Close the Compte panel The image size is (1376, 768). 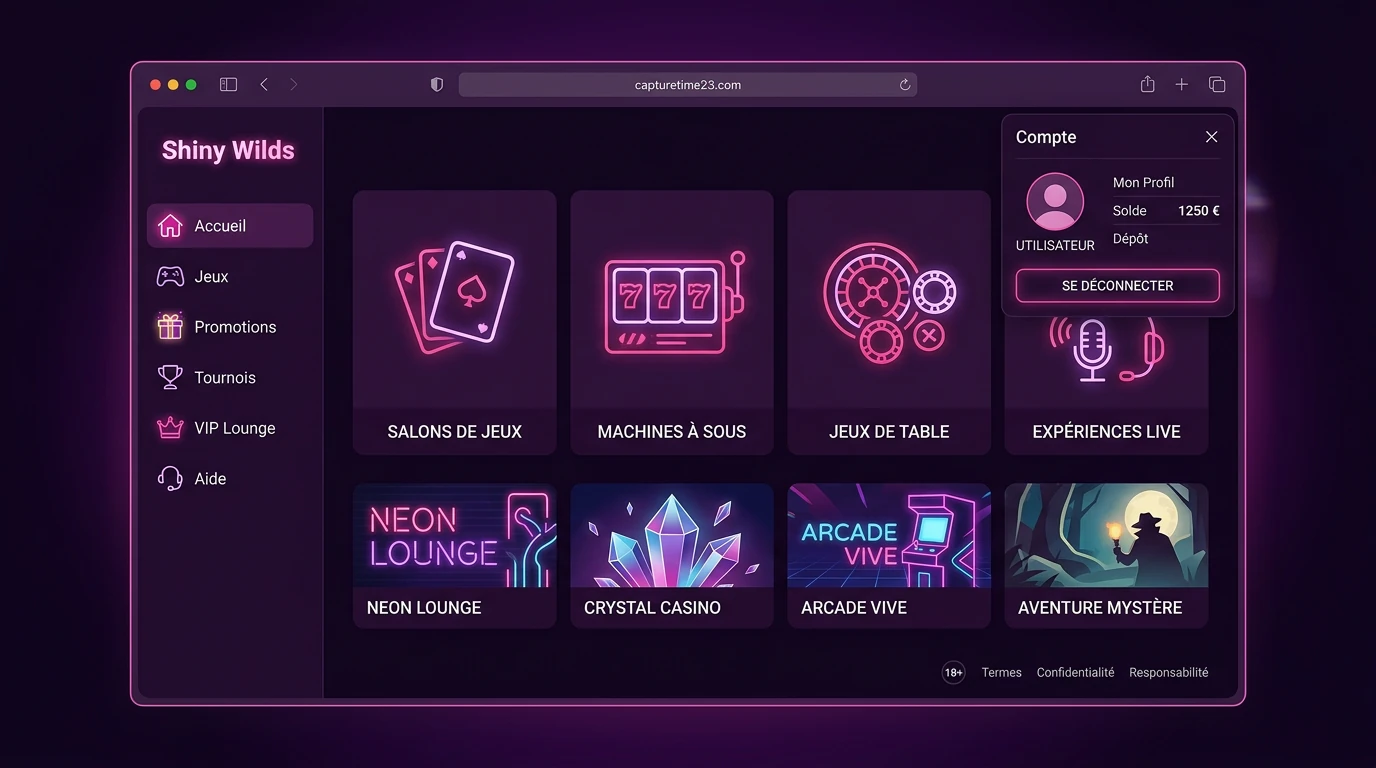1211,137
